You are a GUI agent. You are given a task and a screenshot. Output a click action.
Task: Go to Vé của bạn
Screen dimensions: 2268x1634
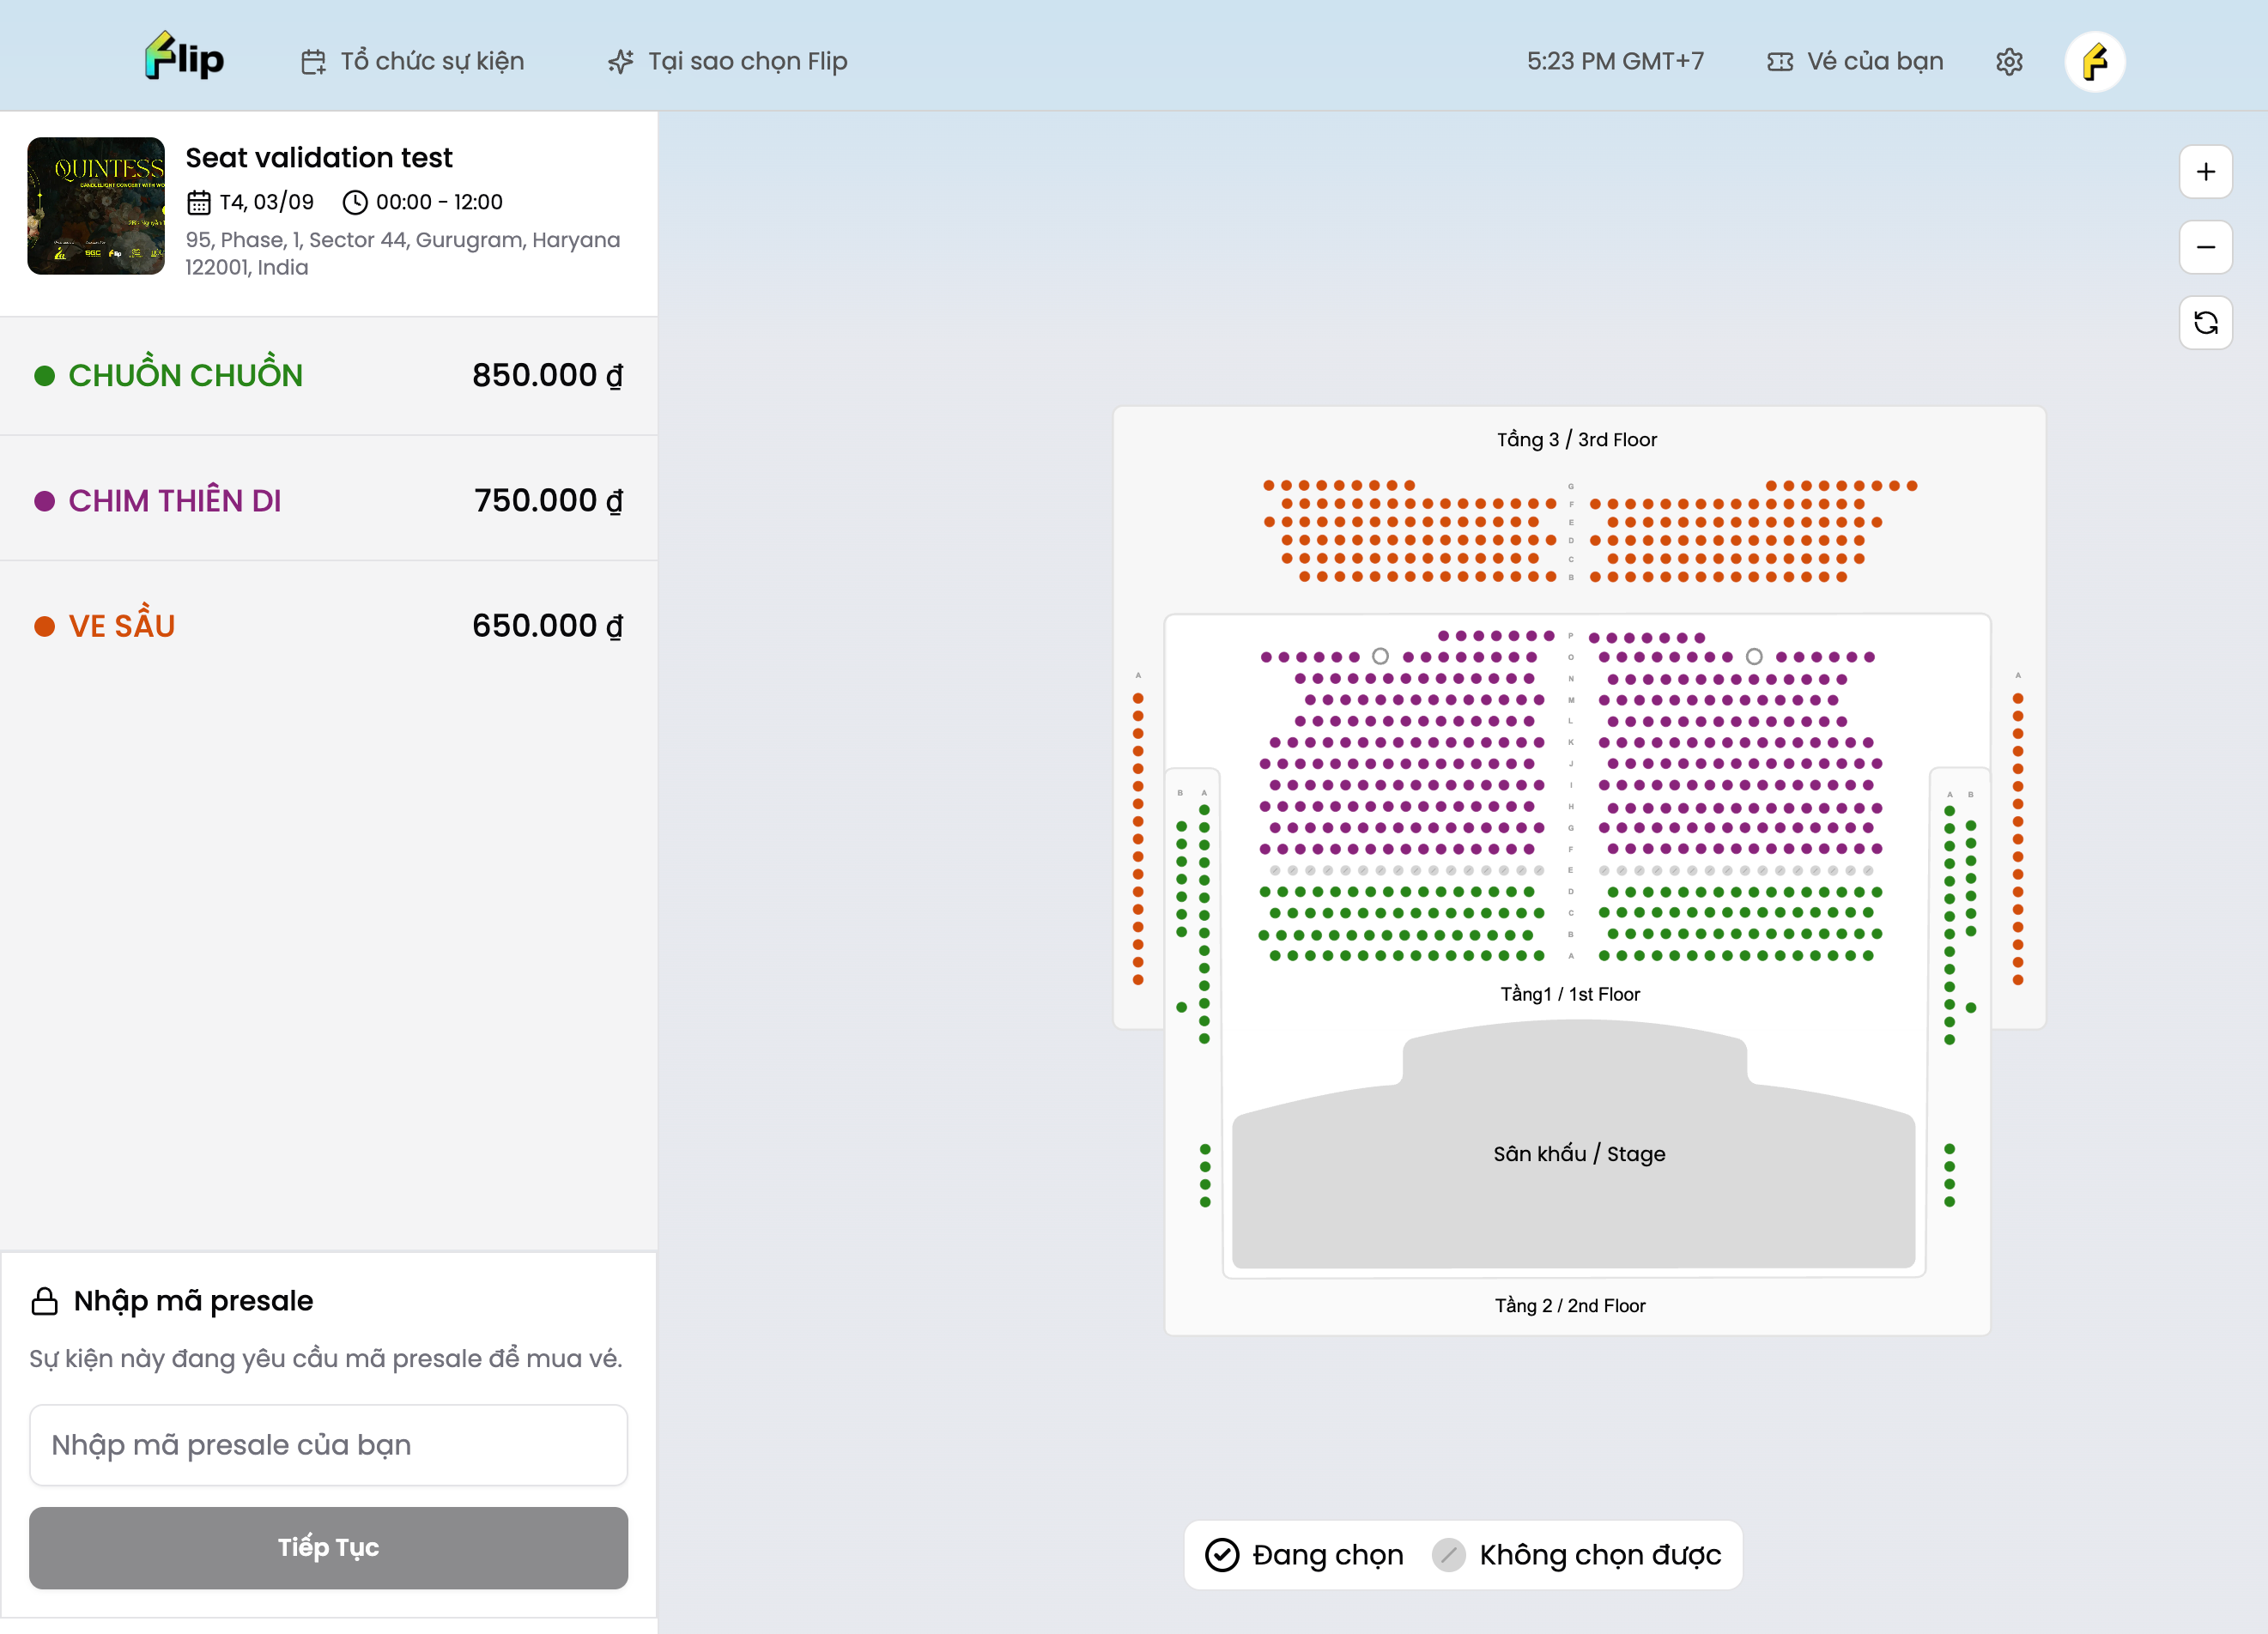(1856, 62)
